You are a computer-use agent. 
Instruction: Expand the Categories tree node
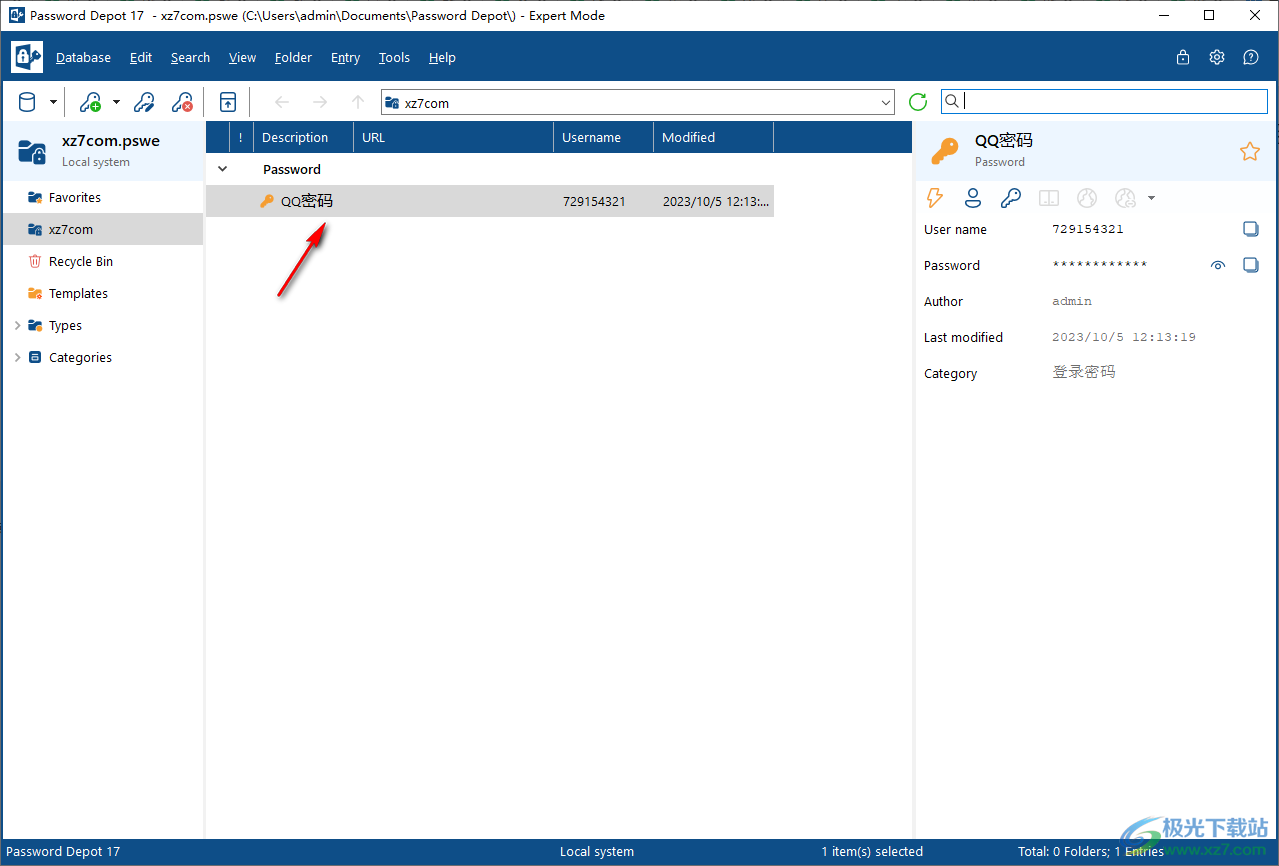point(17,357)
